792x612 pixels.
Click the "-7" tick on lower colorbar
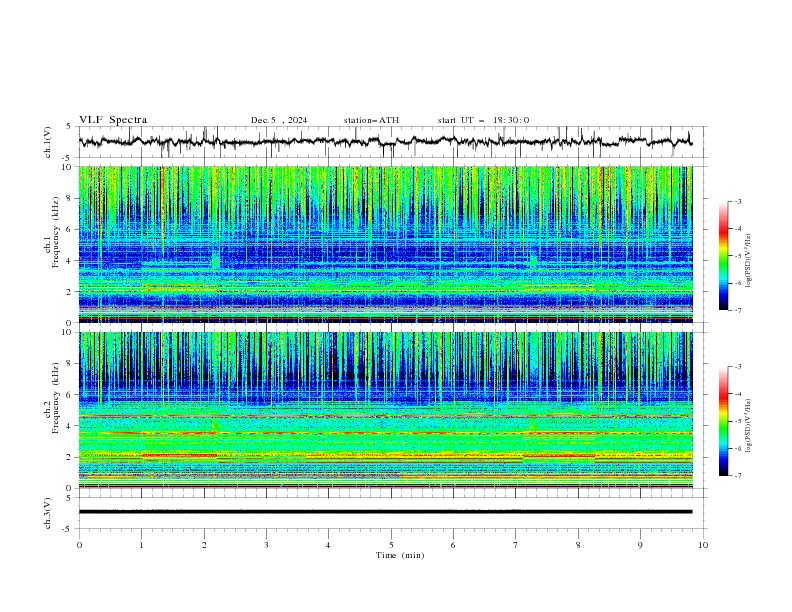[x=738, y=476]
